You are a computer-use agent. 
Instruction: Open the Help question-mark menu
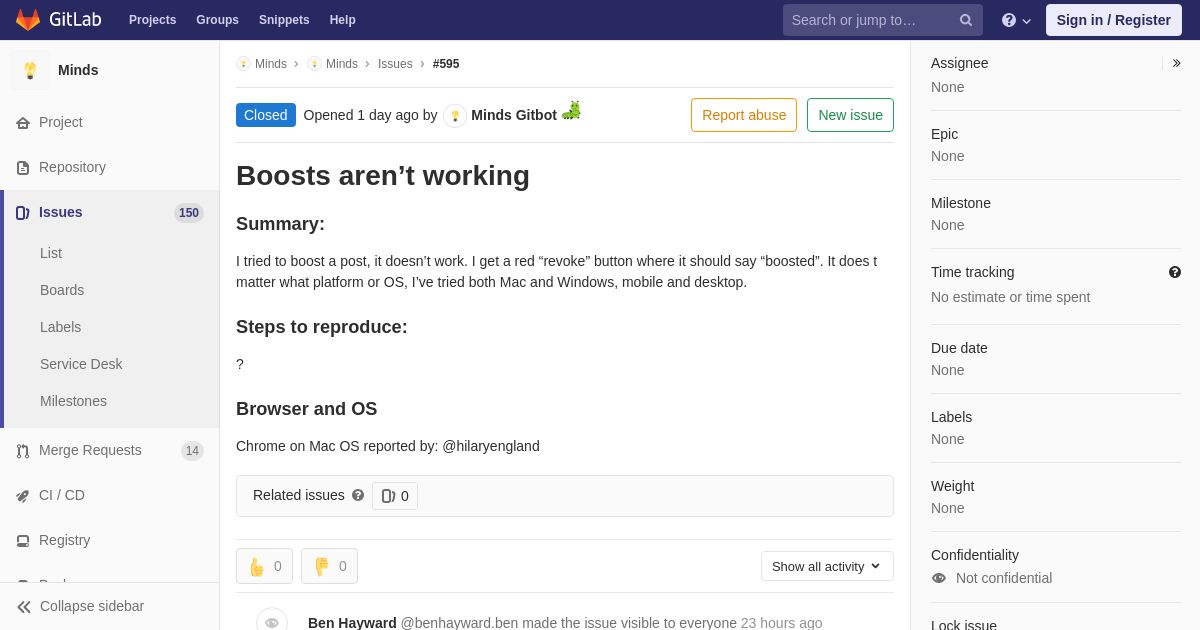[x=1016, y=20]
